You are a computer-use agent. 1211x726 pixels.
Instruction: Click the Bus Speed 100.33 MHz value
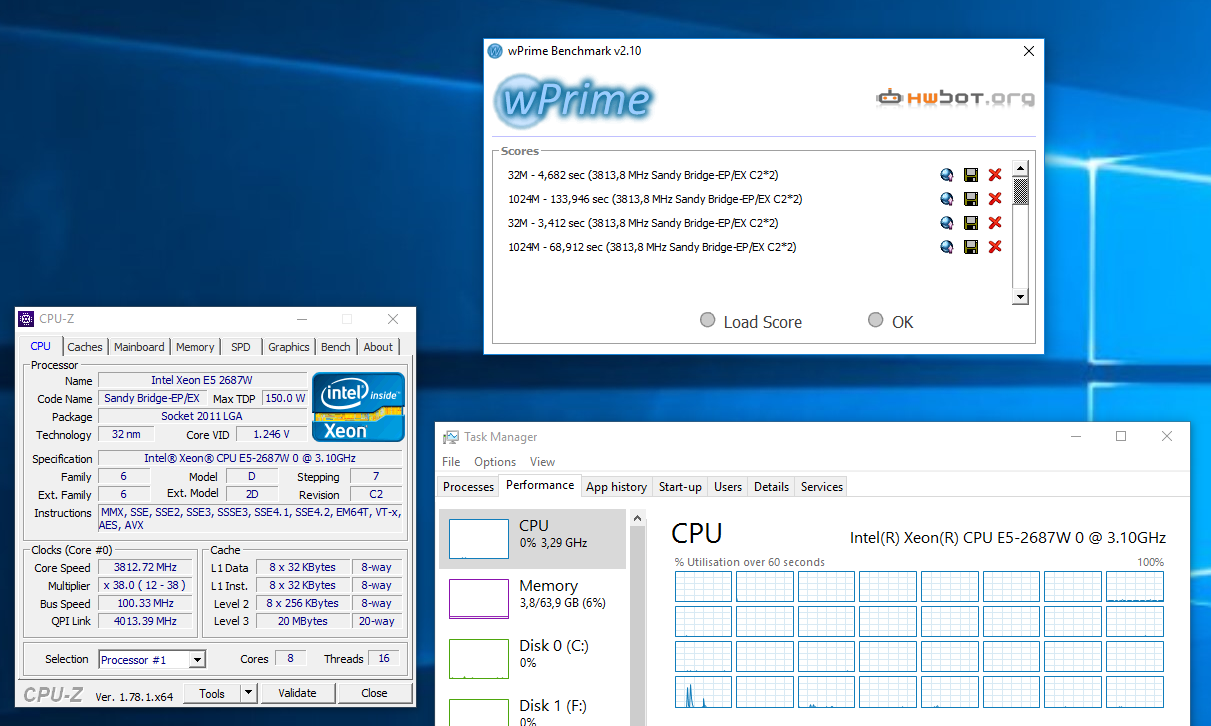(146, 603)
